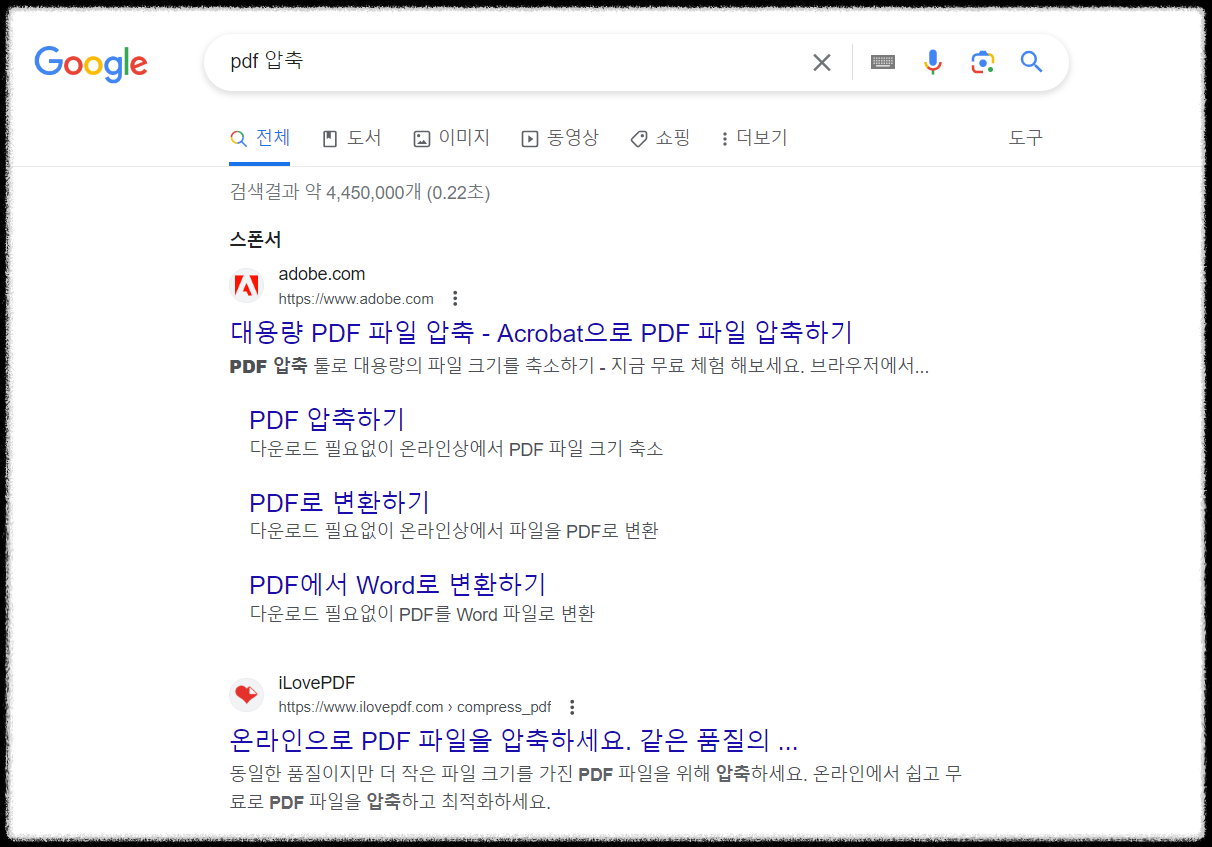Switch to the 쇼핑 tab

tap(660, 138)
